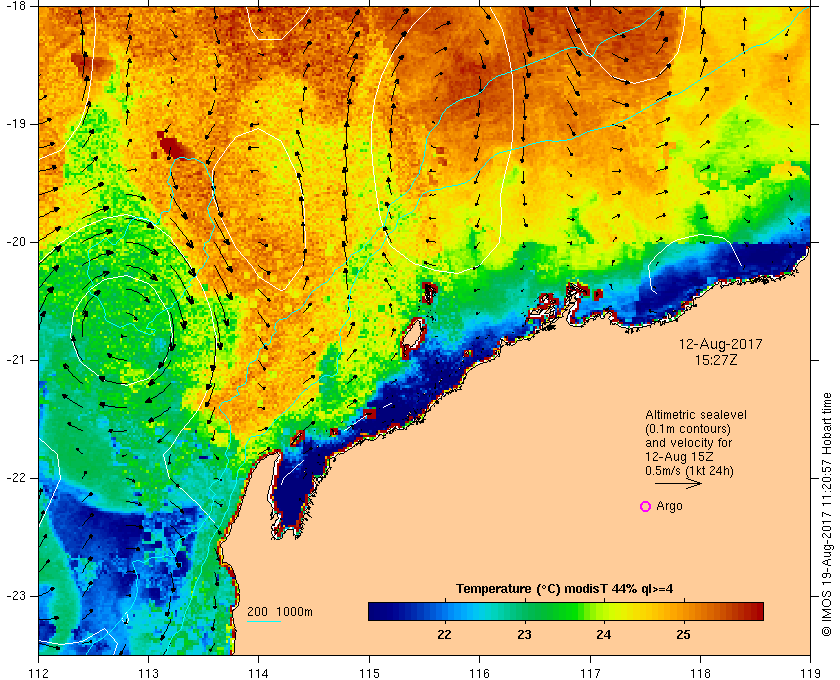Click the 12-Aug 15Z caption line
The width and height of the screenshot is (840, 680).
(x=679, y=457)
